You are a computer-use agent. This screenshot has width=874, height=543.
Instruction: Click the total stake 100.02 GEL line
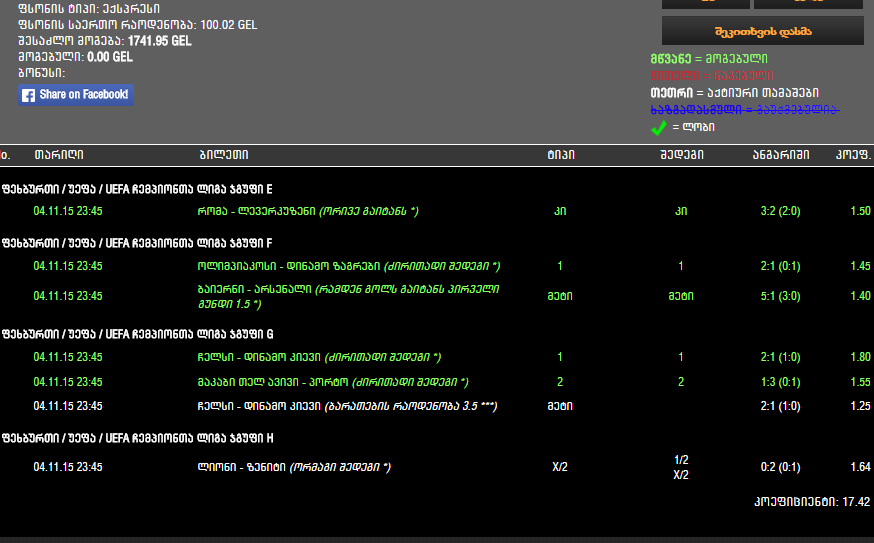click(138, 25)
